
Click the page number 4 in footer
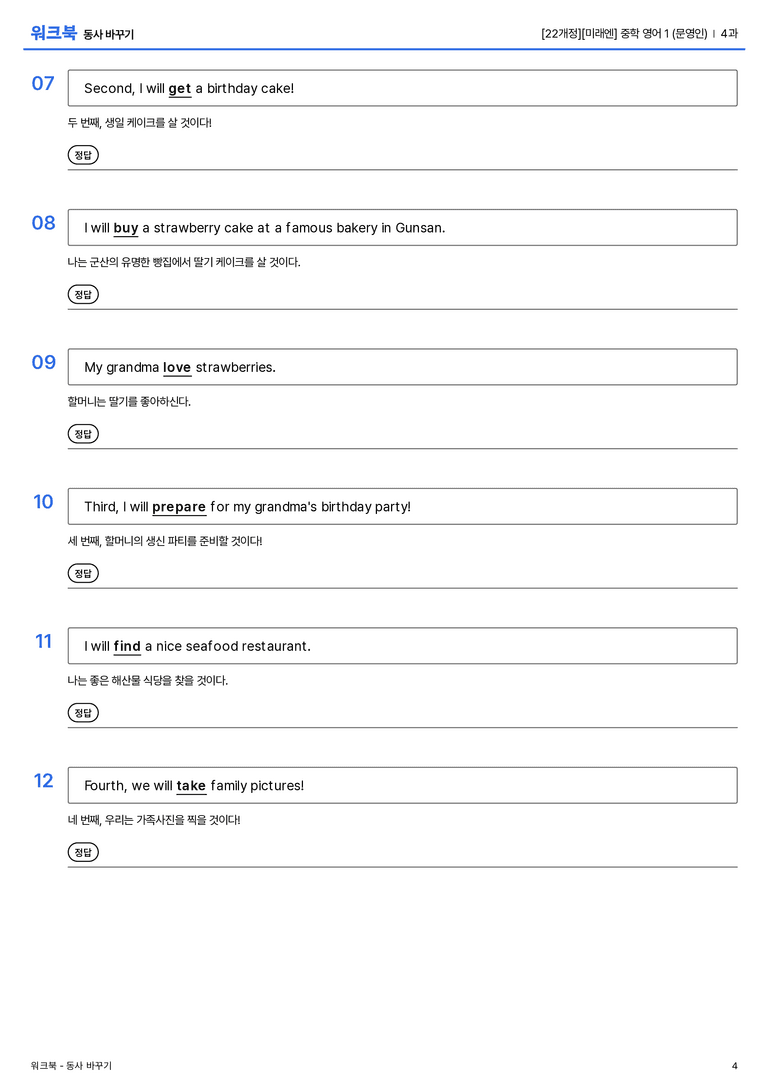[x=735, y=1066]
